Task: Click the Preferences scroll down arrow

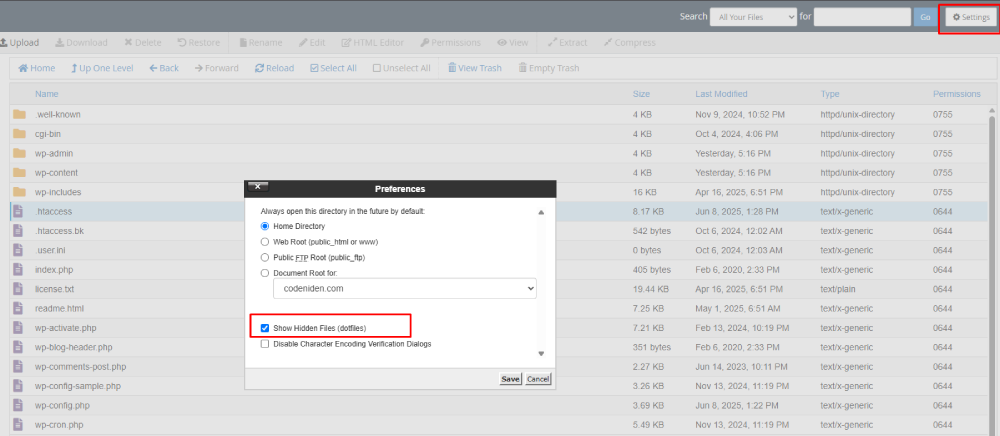Action: (541, 353)
